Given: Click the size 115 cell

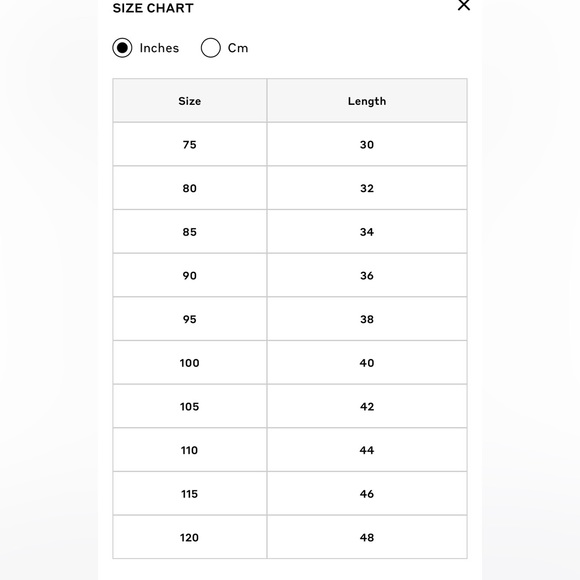Looking at the screenshot, I should [190, 493].
